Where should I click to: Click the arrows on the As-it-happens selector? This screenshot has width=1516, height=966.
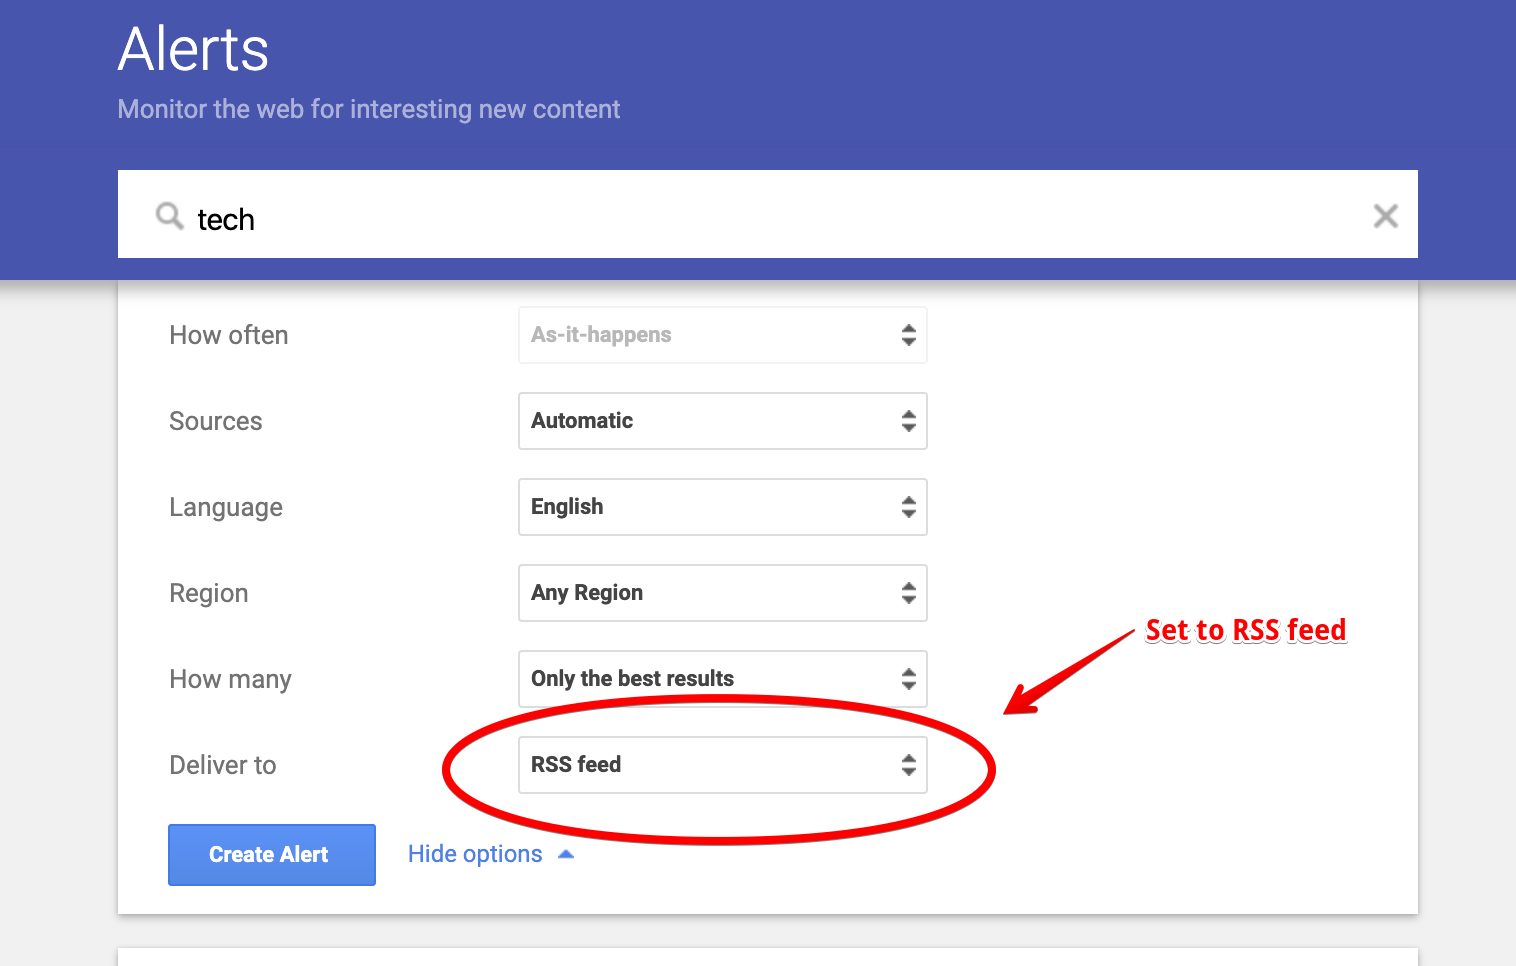908,335
